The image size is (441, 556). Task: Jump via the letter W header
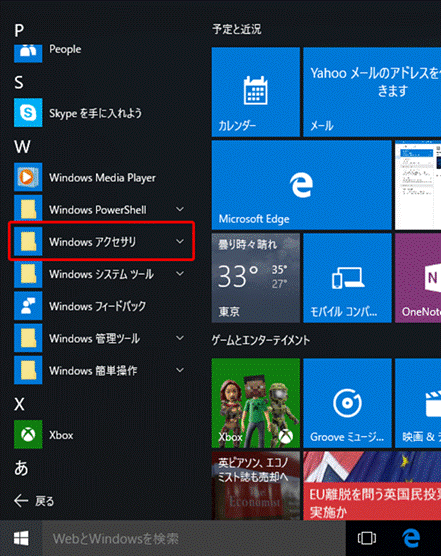click(22, 146)
